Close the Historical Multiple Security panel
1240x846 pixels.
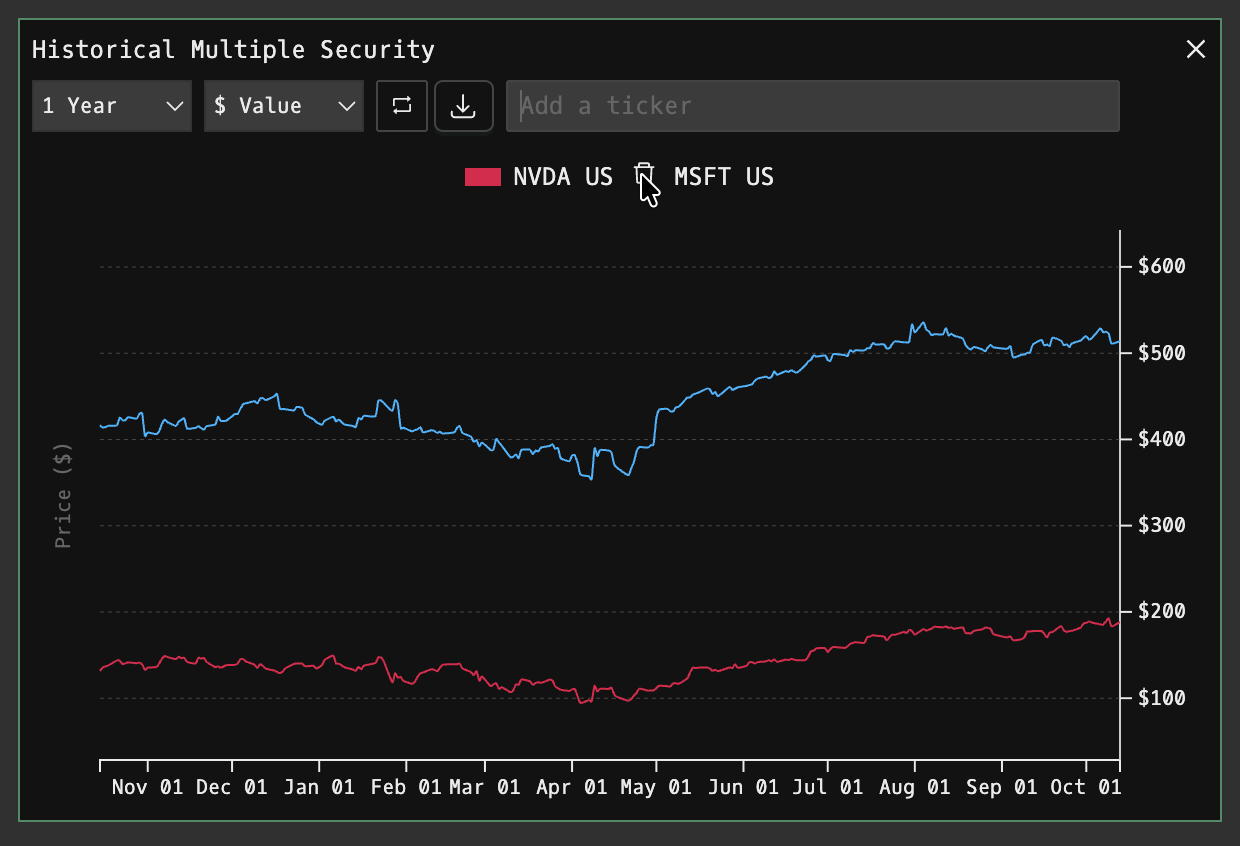coord(1195,49)
